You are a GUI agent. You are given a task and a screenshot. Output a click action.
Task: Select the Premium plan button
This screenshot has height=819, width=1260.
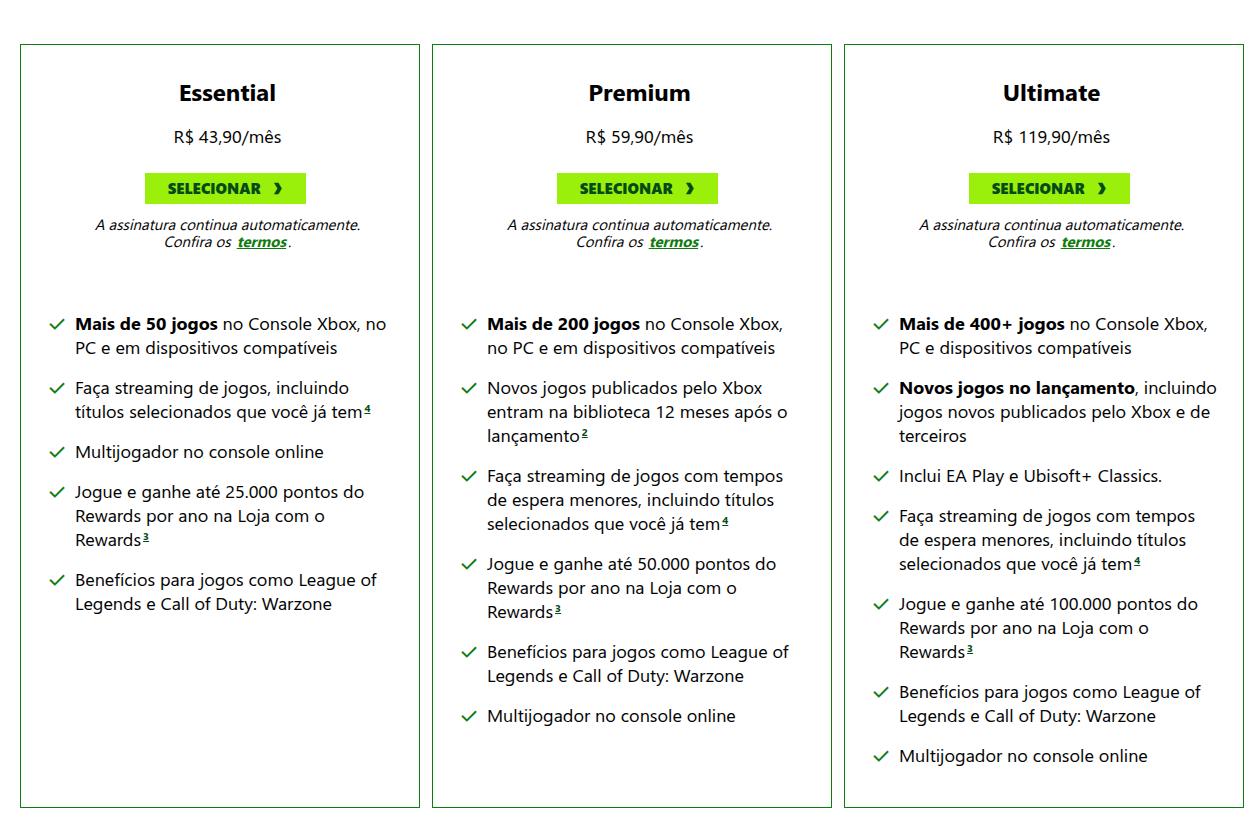pyautogui.click(x=637, y=188)
